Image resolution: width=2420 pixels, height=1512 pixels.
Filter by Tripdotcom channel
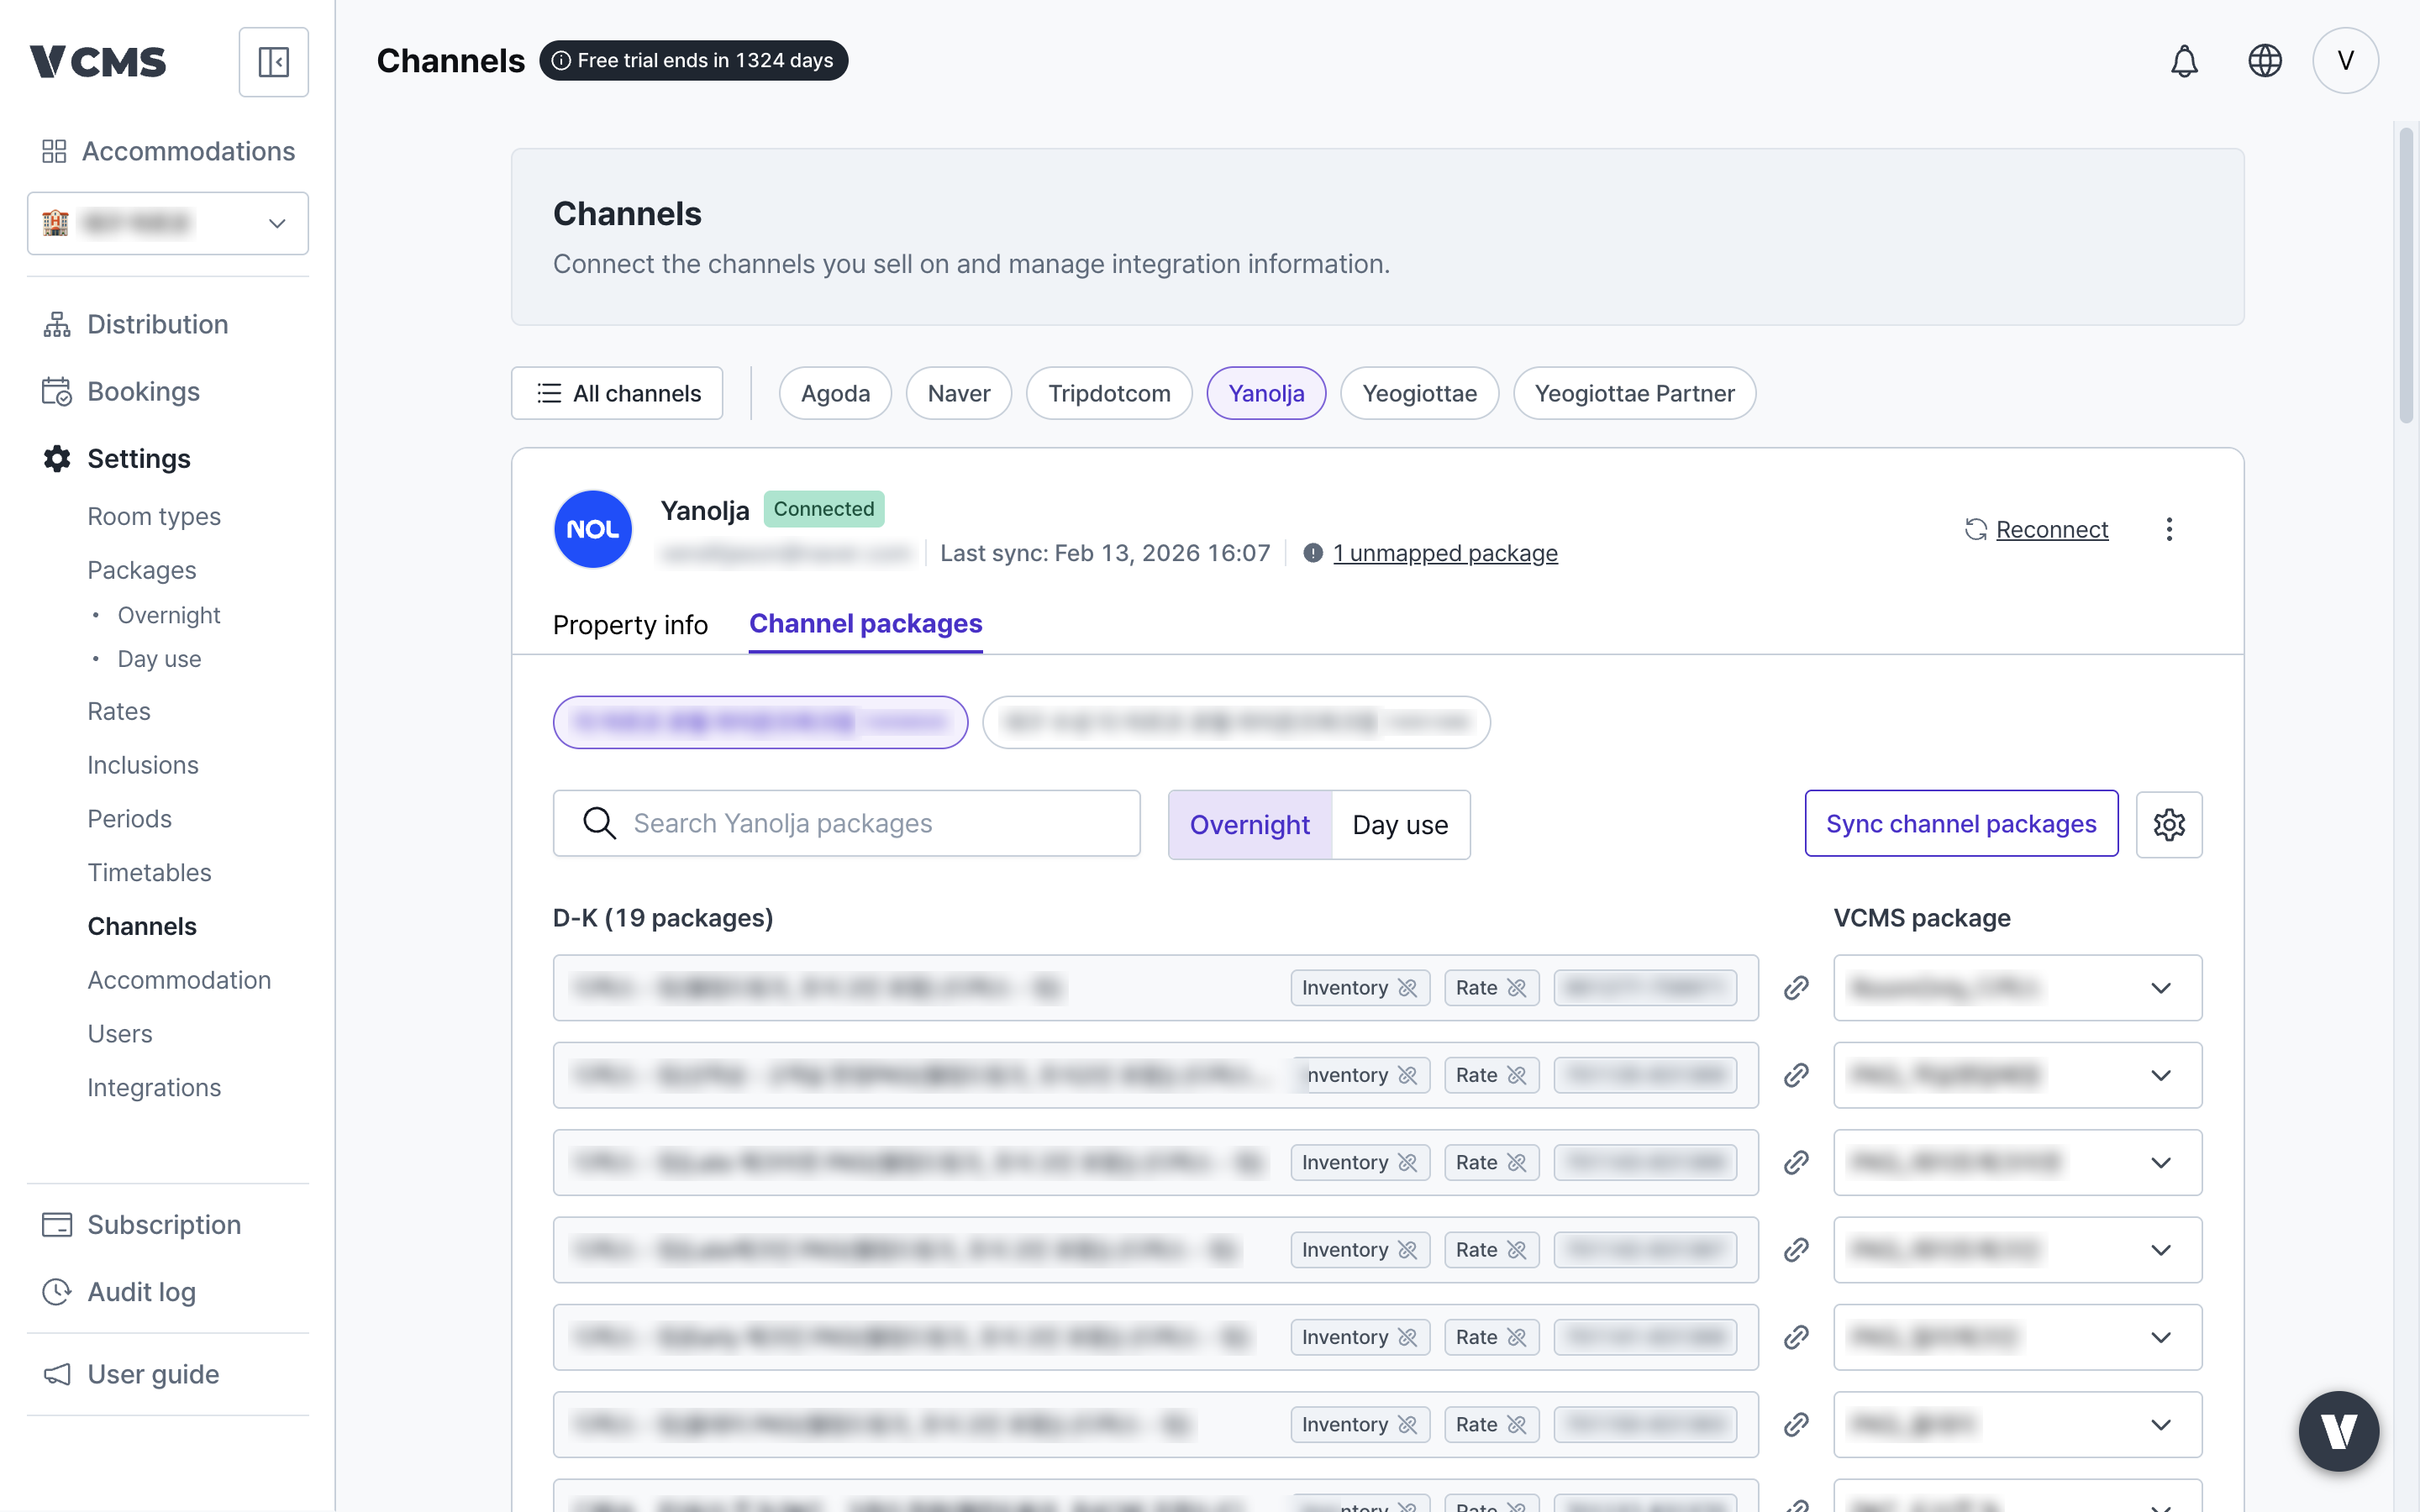[1109, 393]
